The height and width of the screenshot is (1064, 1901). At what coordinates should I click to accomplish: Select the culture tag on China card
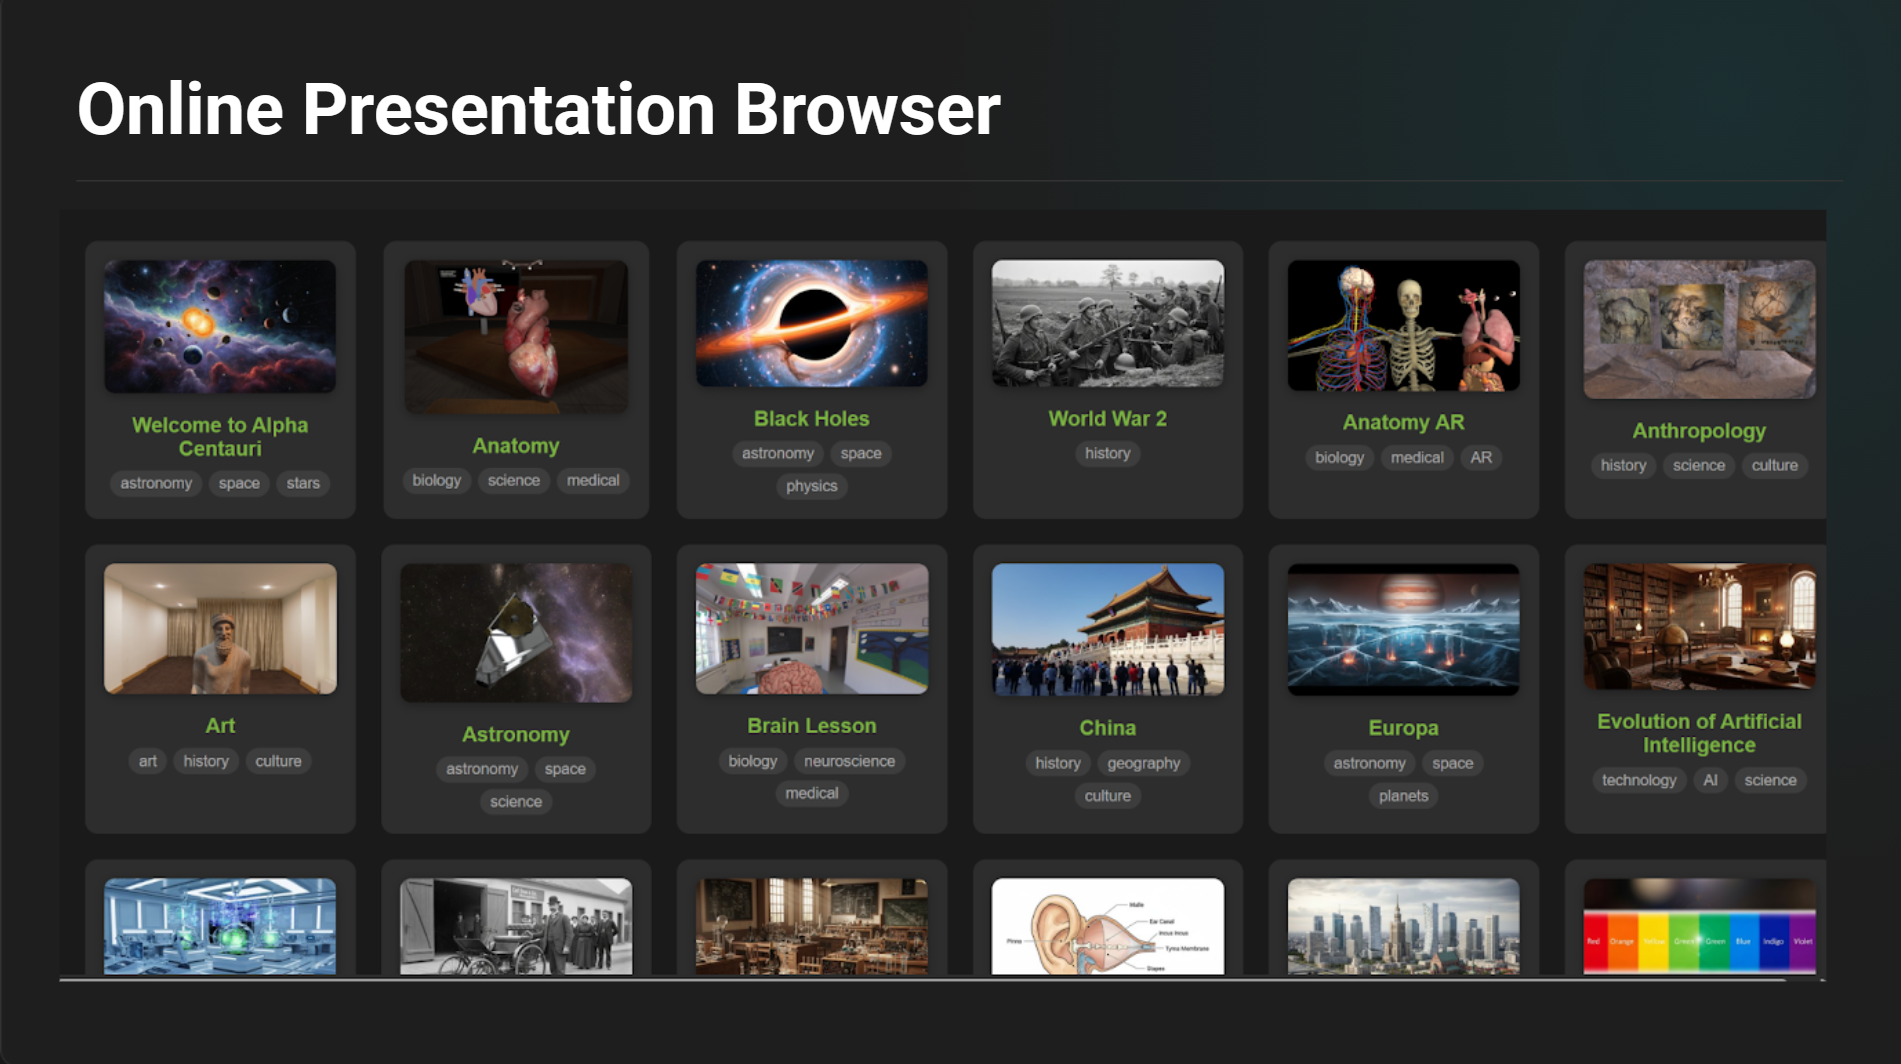tap(1108, 796)
